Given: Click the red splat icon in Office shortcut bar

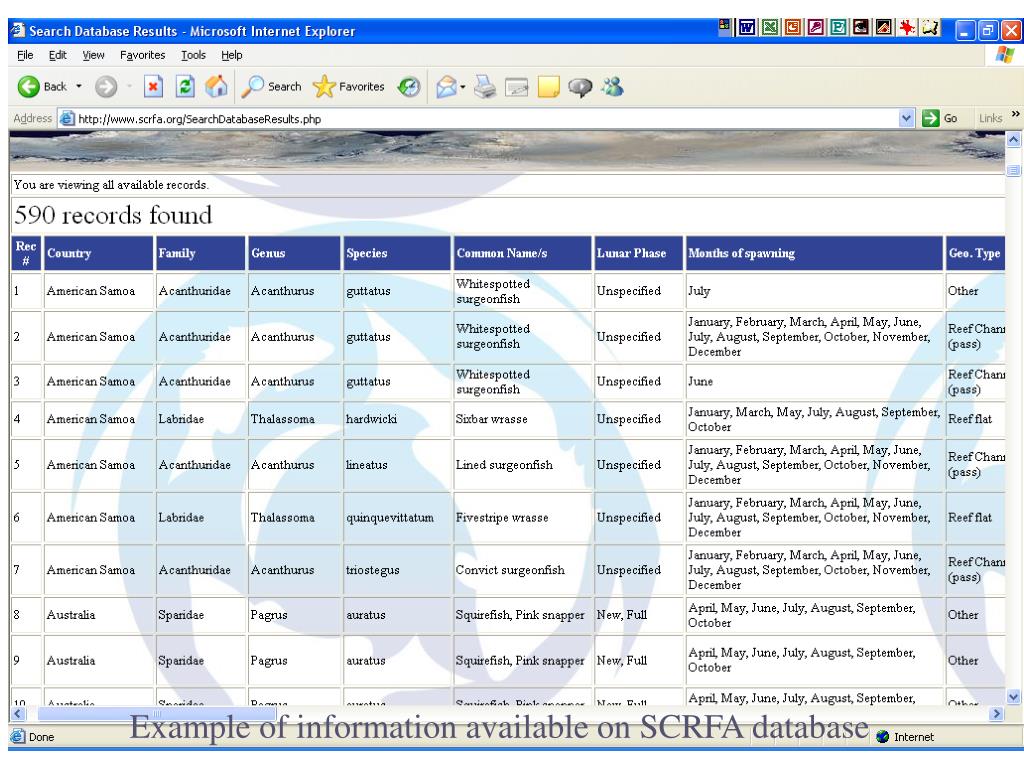Looking at the screenshot, I should pyautogui.click(x=907, y=27).
